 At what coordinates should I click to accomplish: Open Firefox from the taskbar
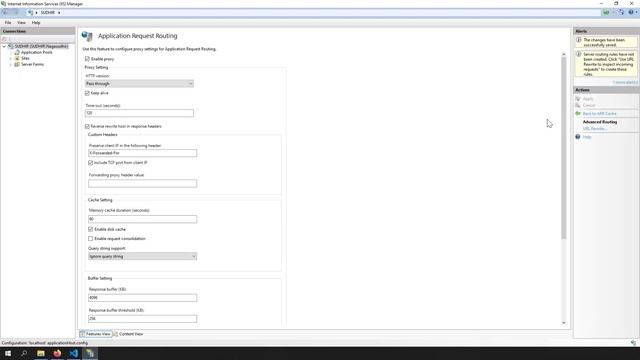tap(57, 353)
